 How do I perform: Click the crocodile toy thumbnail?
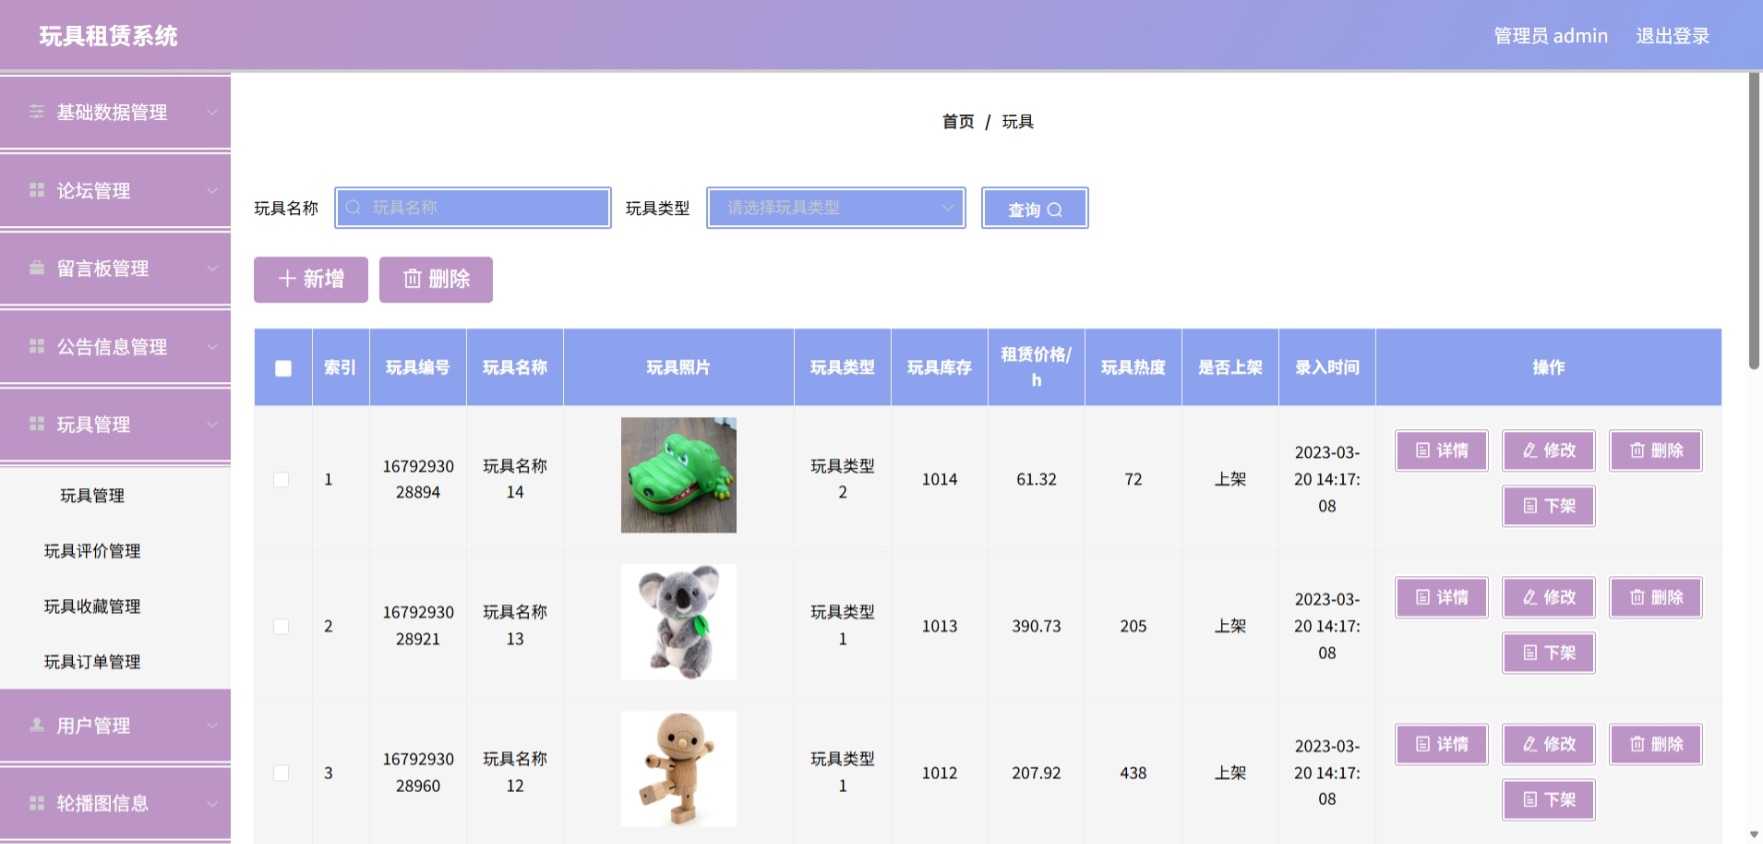pos(679,475)
